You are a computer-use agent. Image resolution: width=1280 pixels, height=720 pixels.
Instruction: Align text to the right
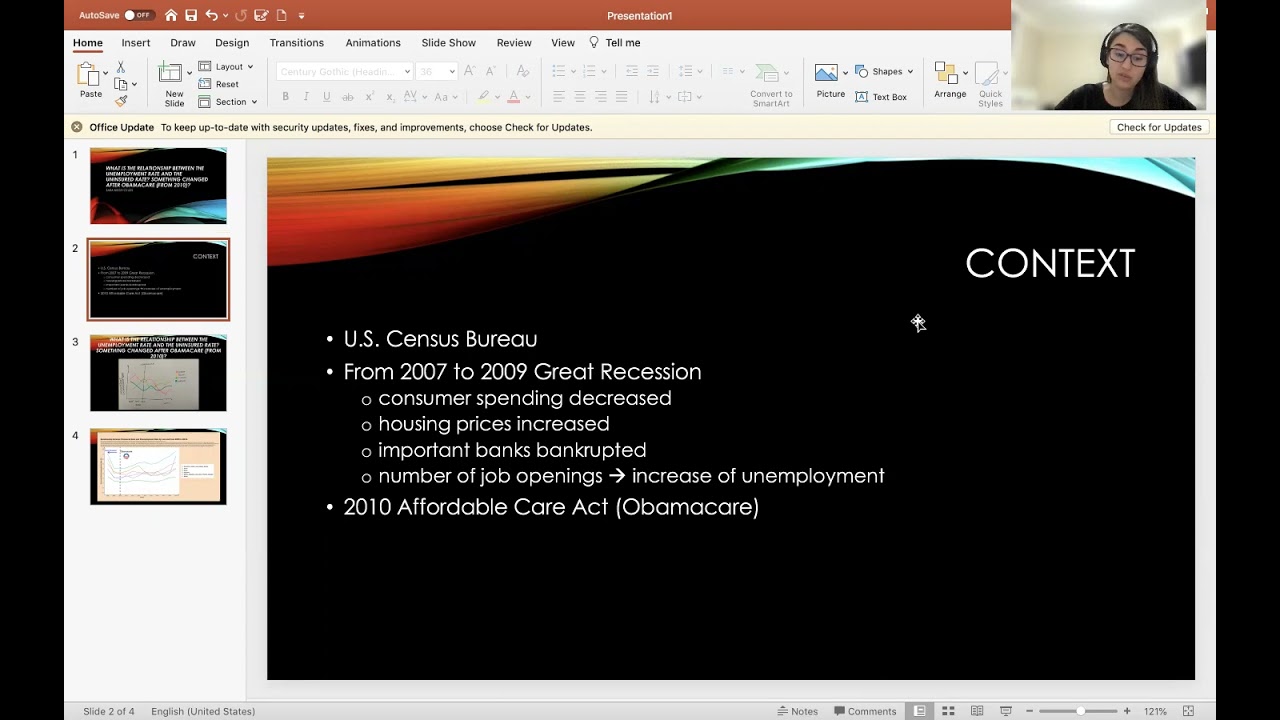[x=601, y=97]
